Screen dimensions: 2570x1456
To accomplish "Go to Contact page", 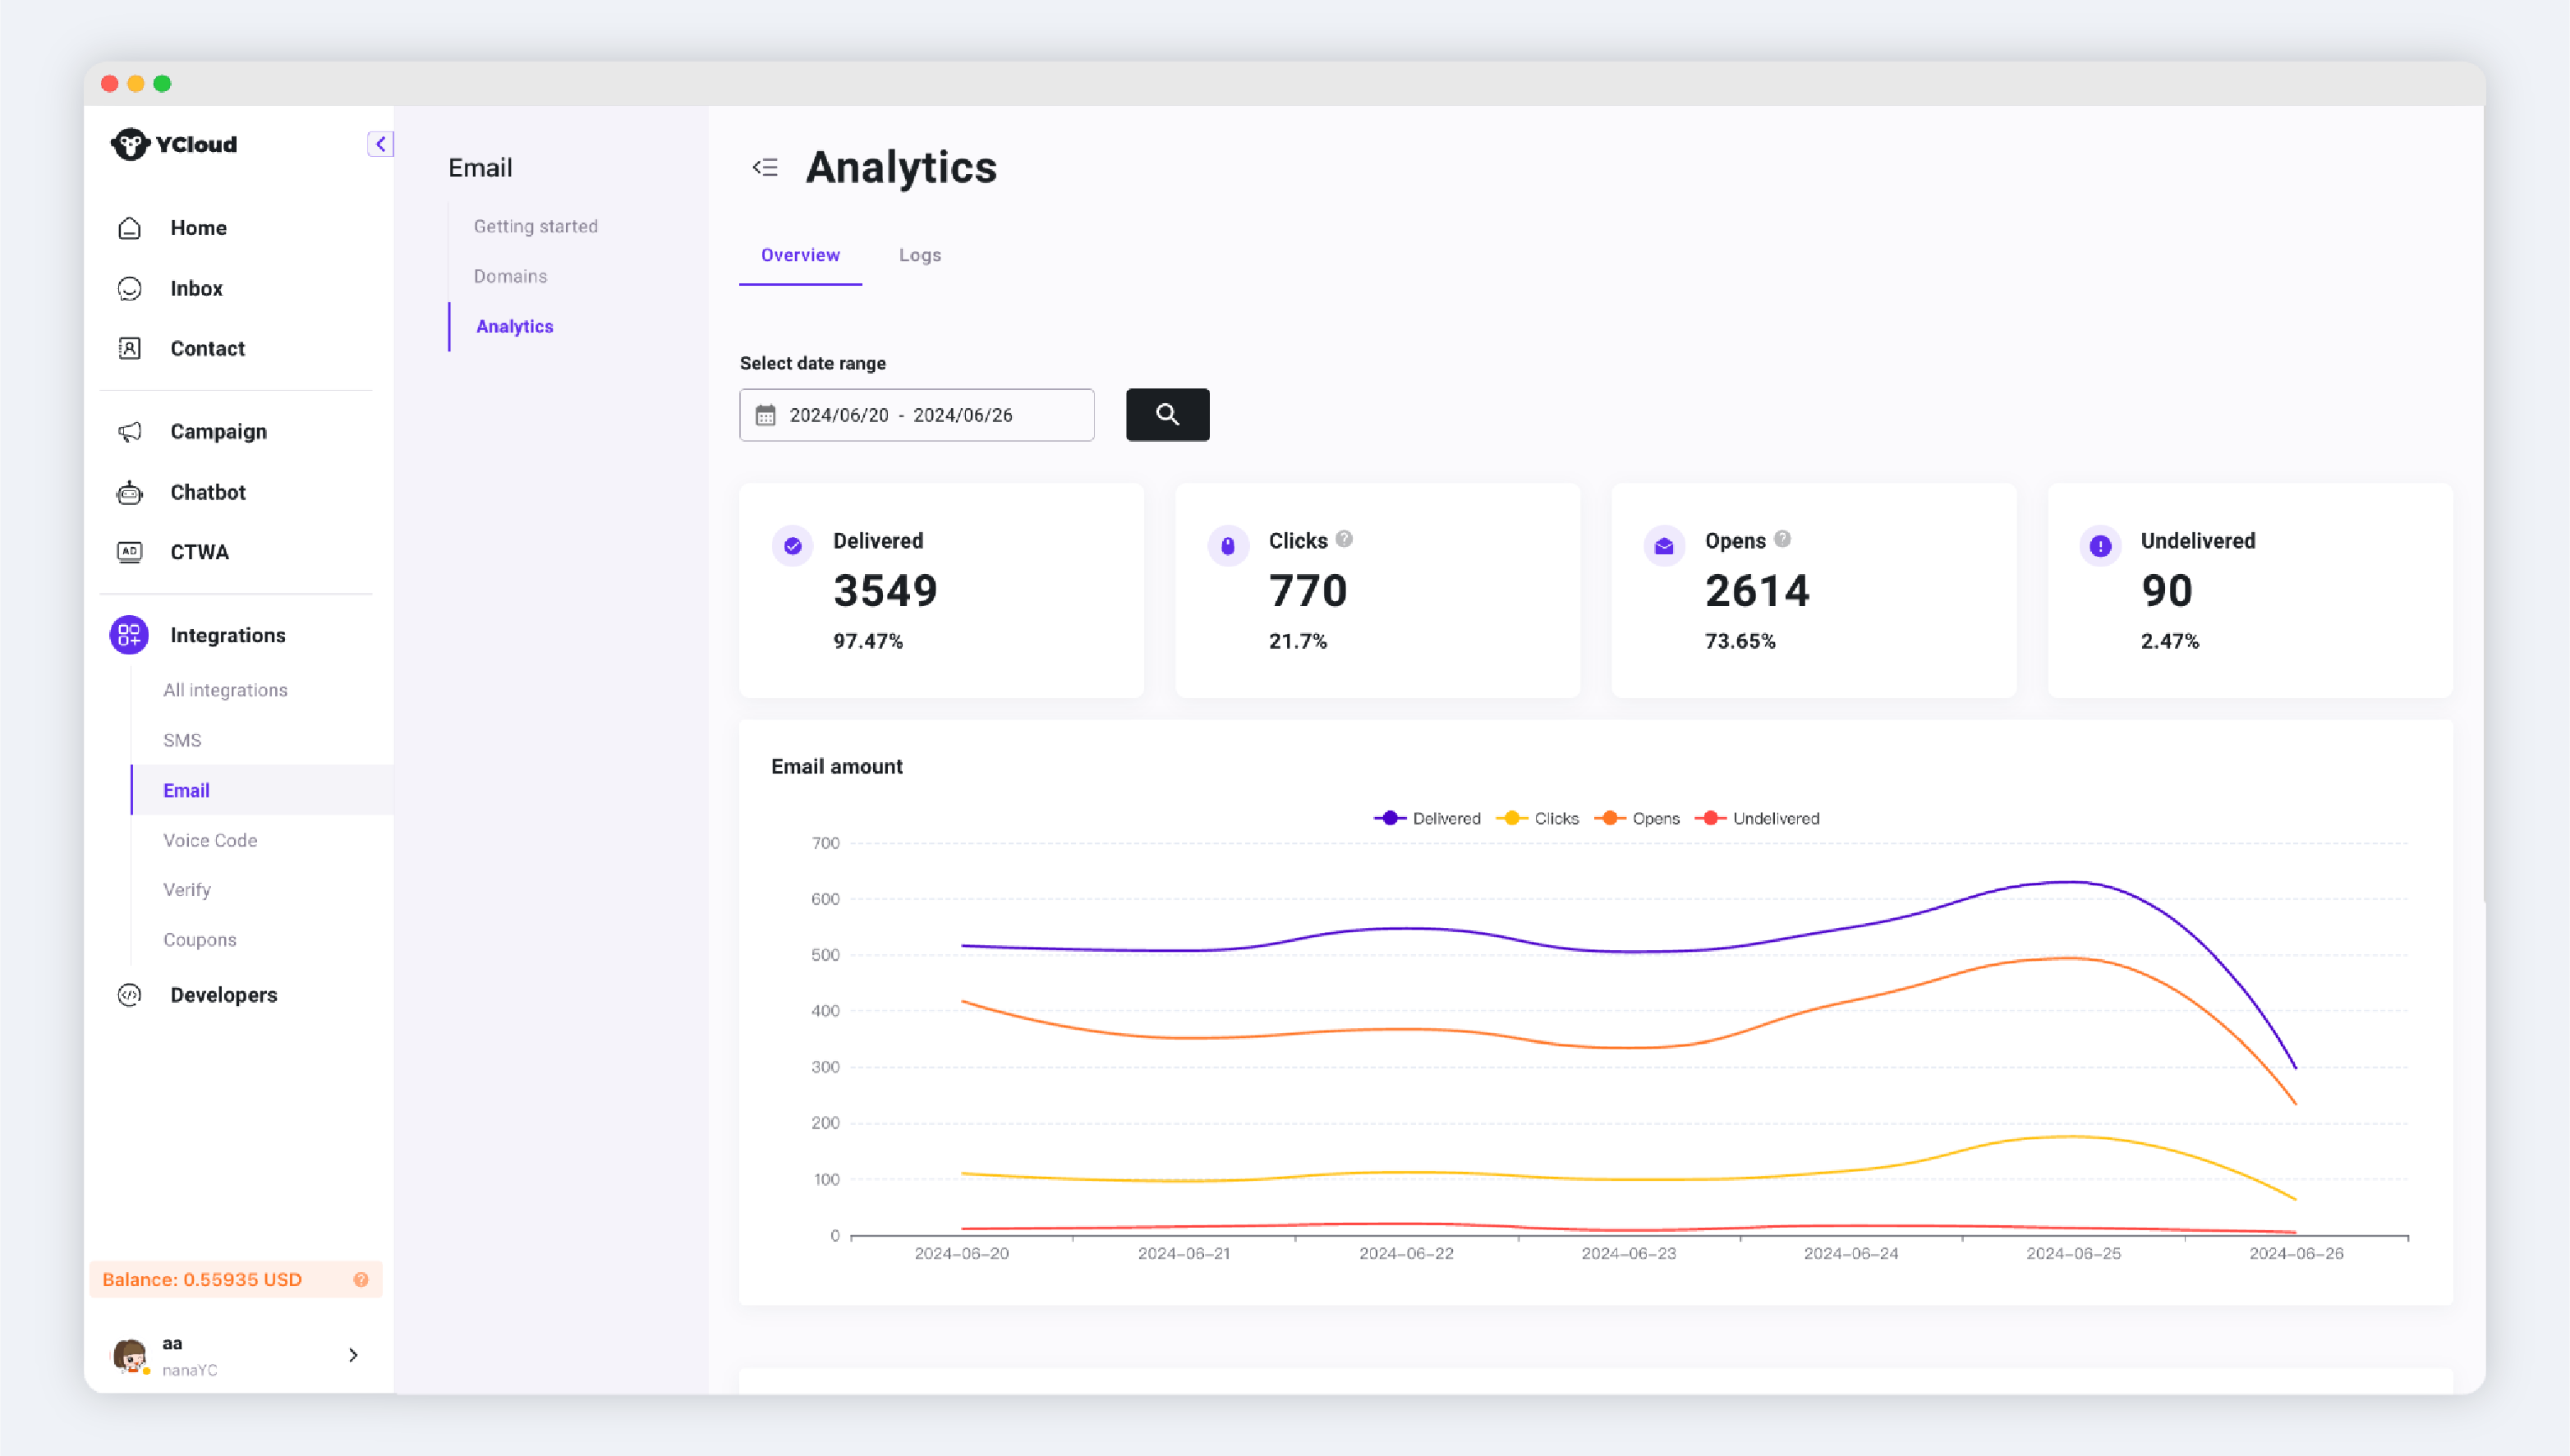I will coord(207,349).
